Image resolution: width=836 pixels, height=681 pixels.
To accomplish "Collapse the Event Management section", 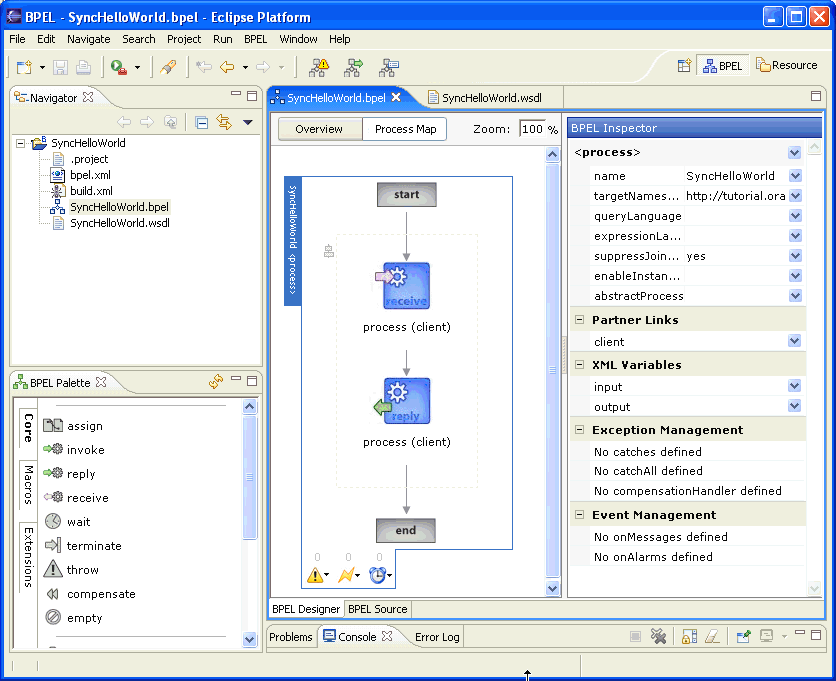I will (580, 515).
